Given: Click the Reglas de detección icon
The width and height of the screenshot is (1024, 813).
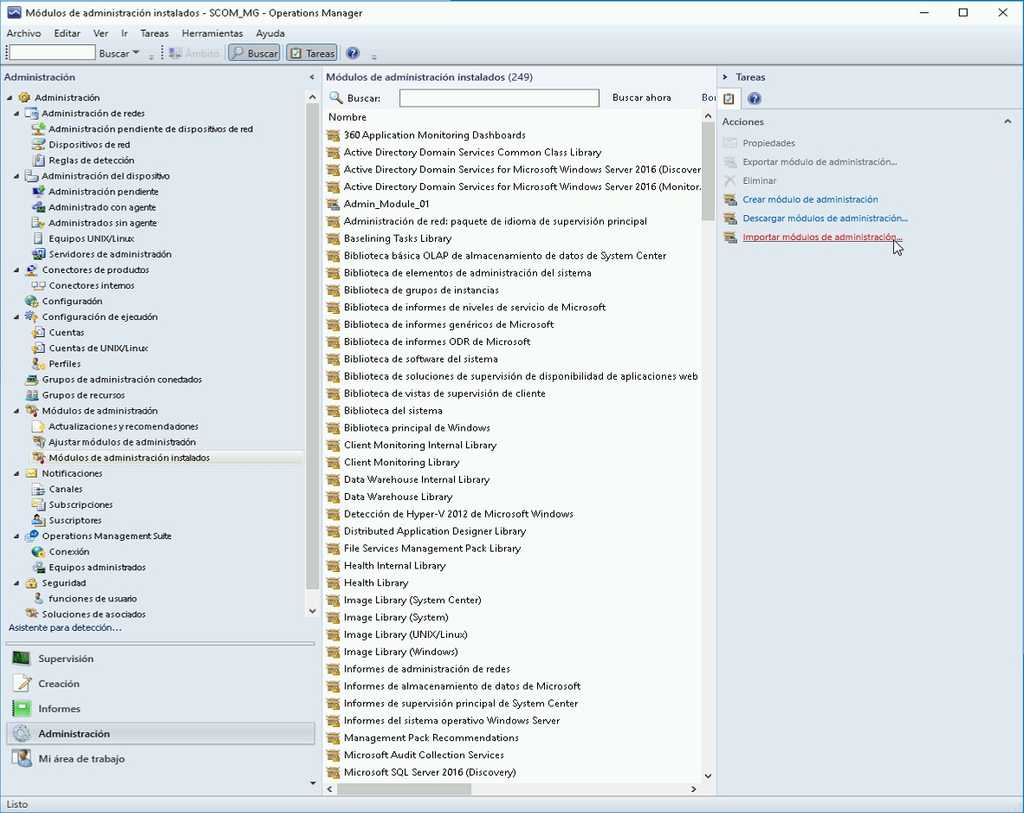Looking at the screenshot, I should point(39,161).
